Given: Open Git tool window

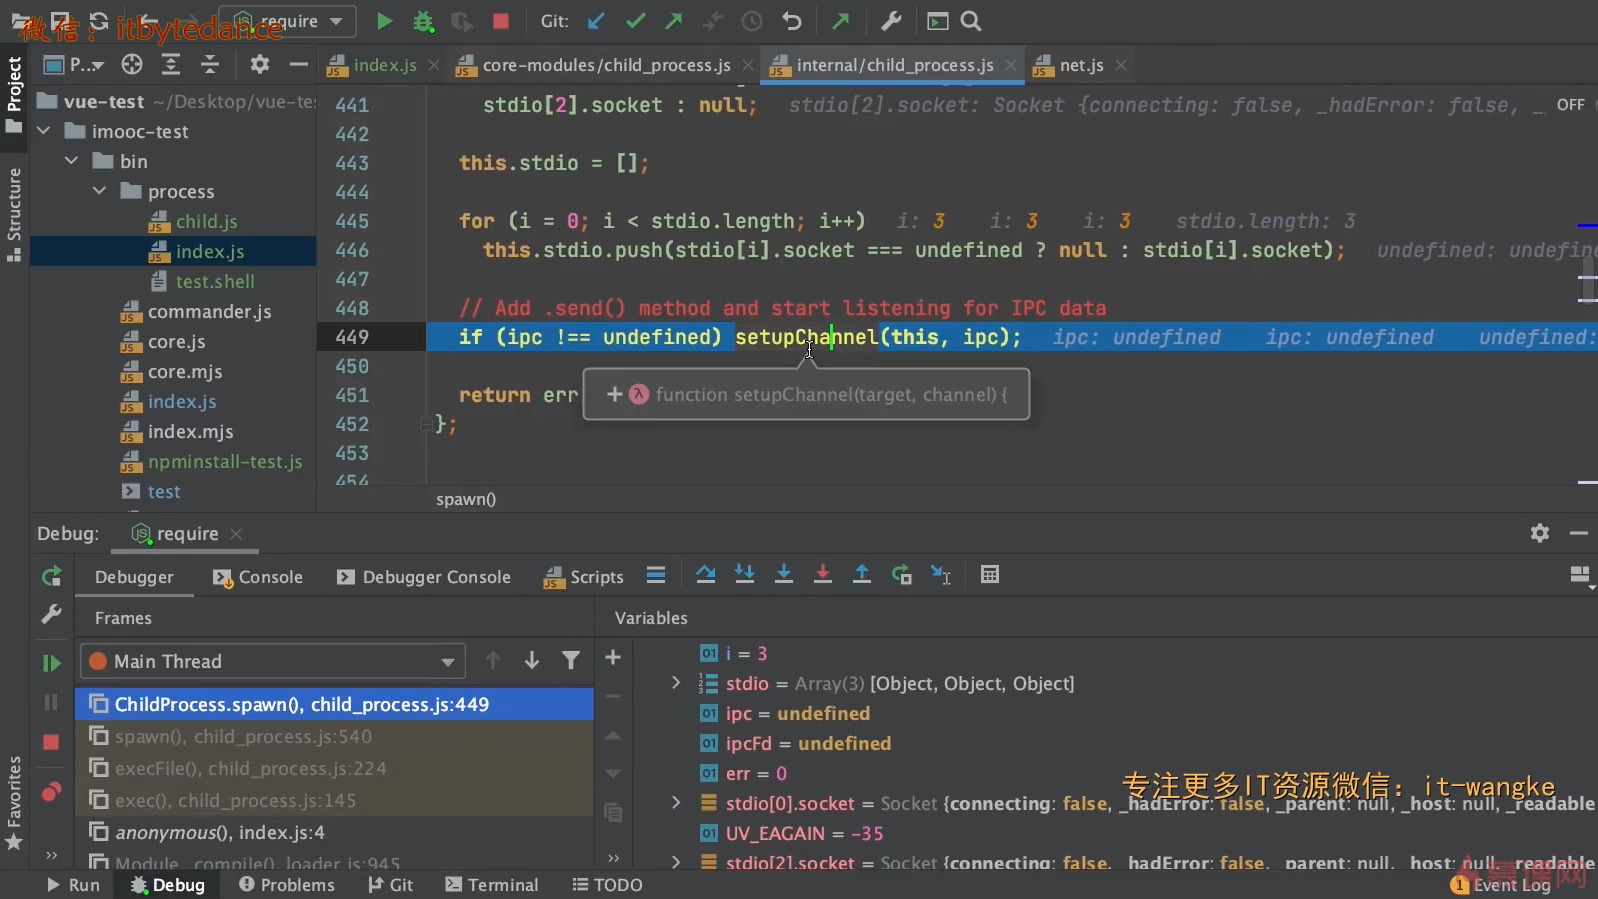Looking at the screenshot, I should click(x=390, y=885).
